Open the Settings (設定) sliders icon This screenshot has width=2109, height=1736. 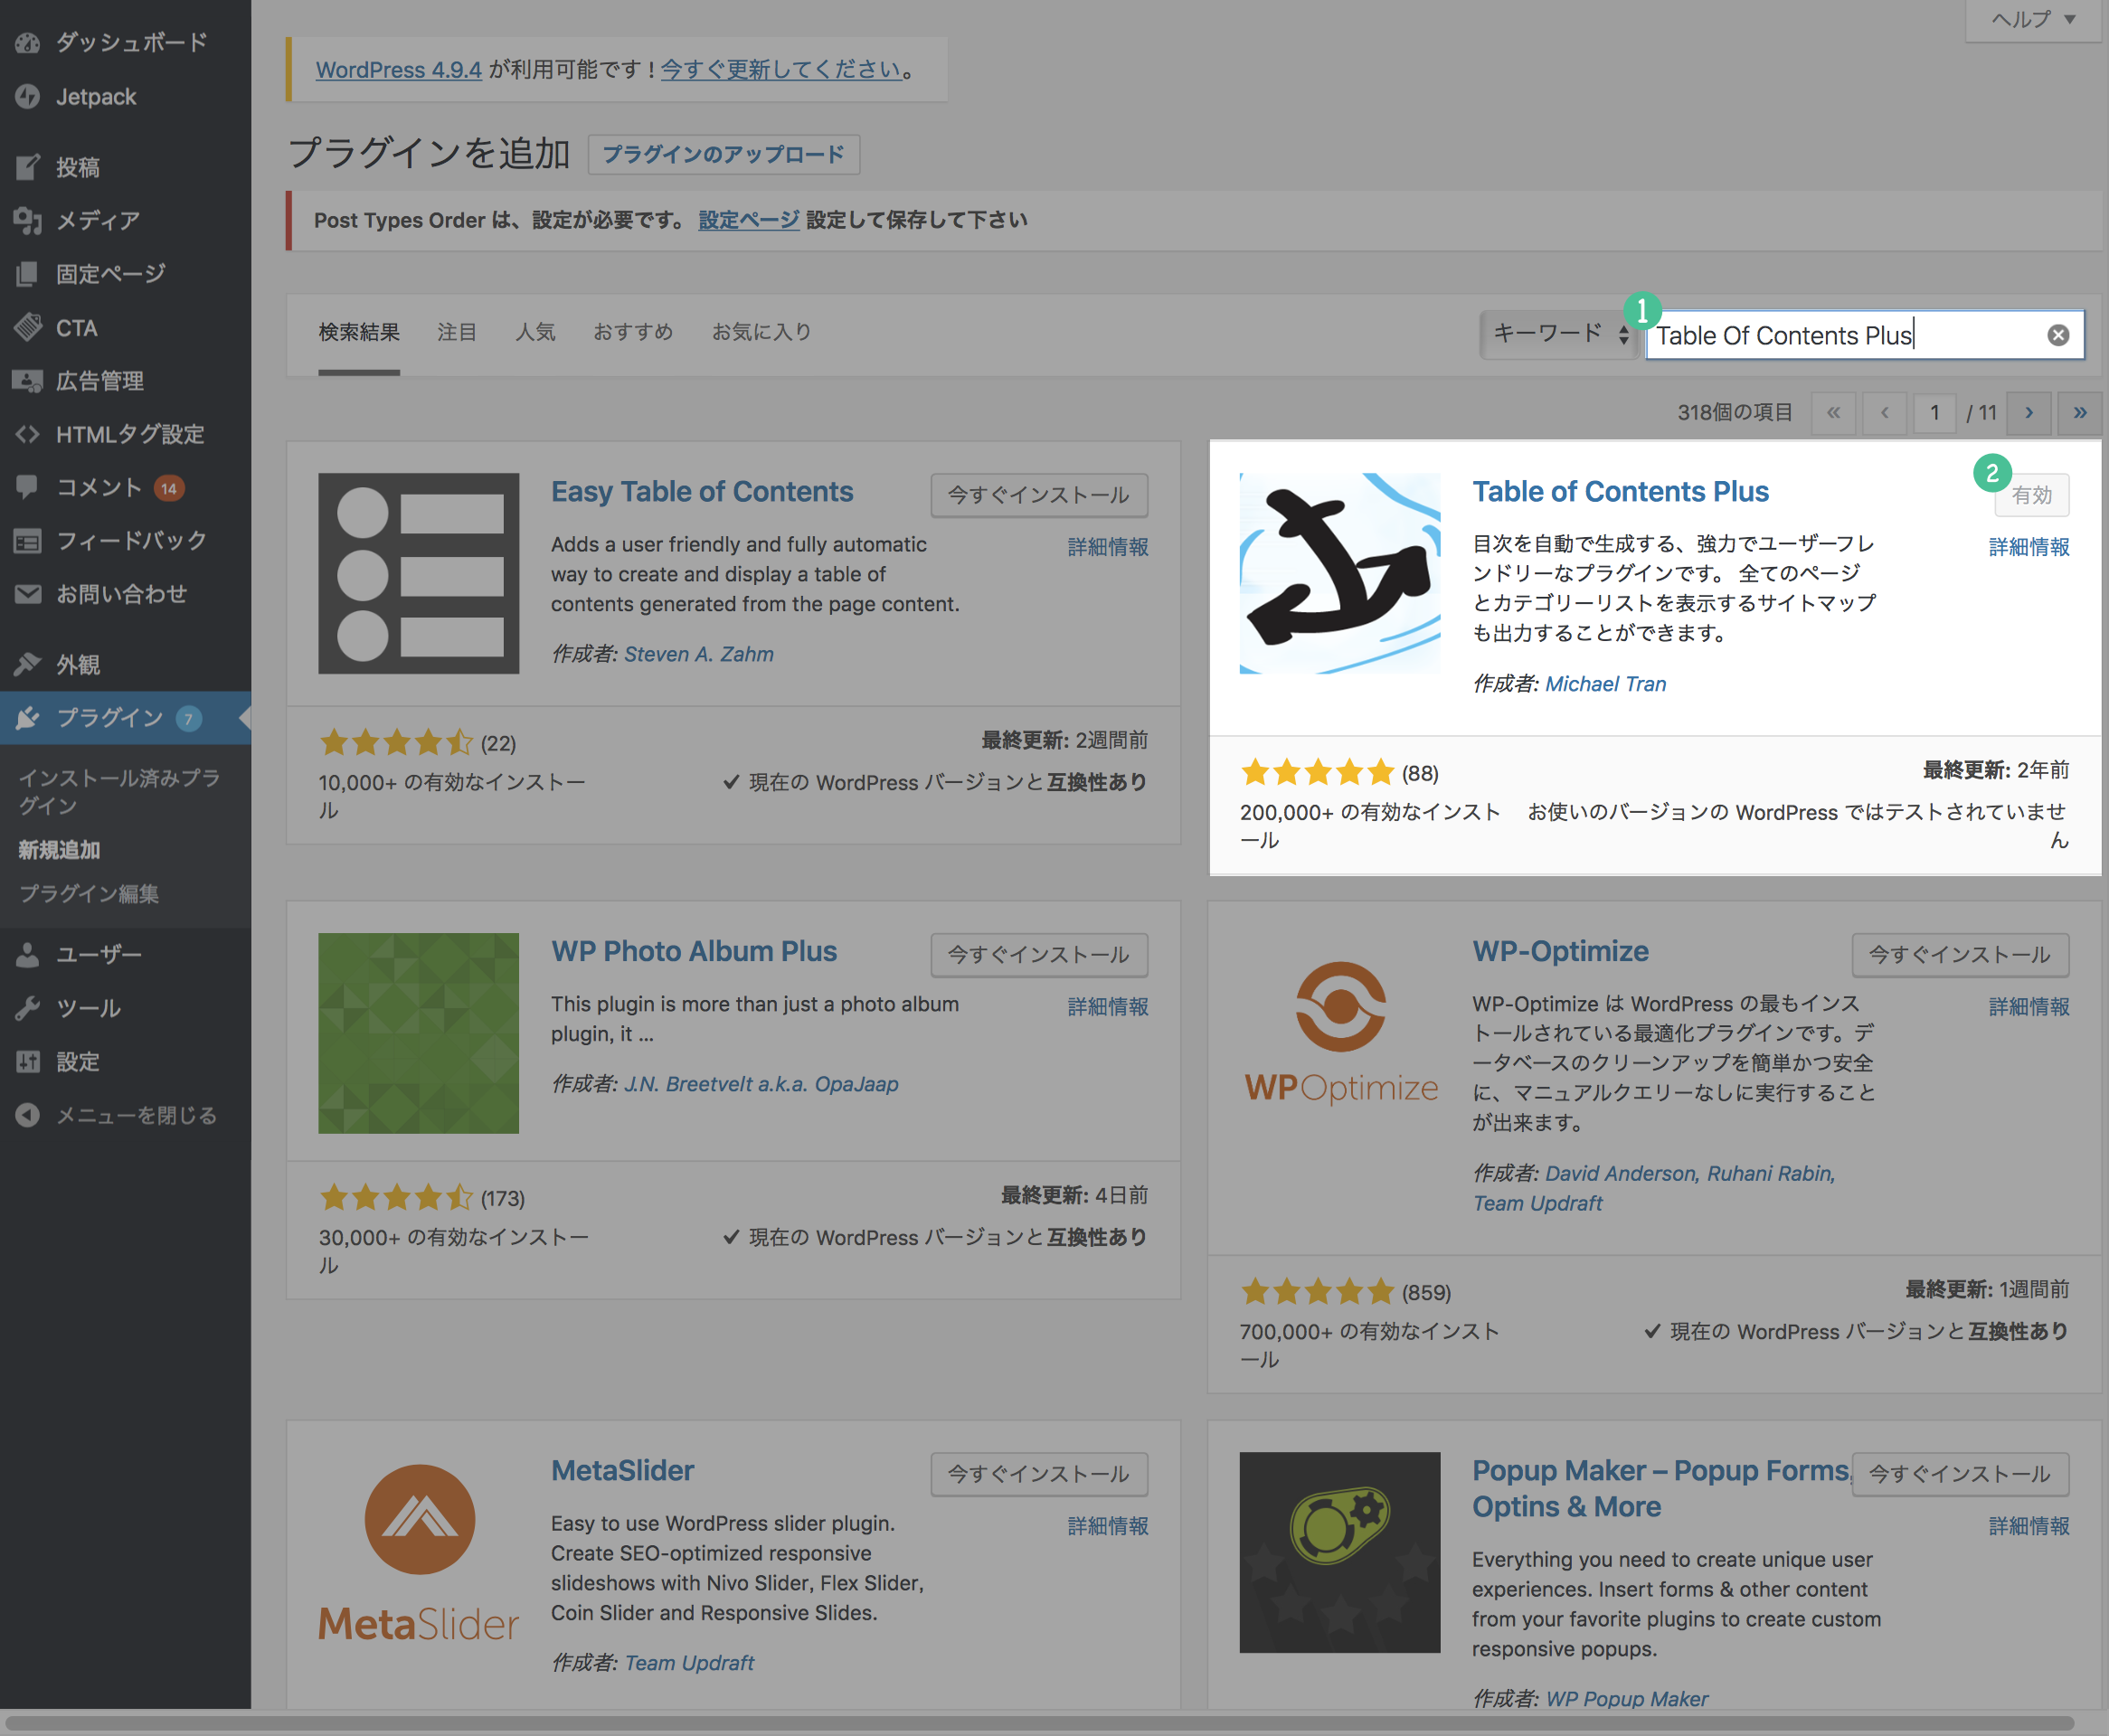pyautogui.click(x=27, y=1062)
